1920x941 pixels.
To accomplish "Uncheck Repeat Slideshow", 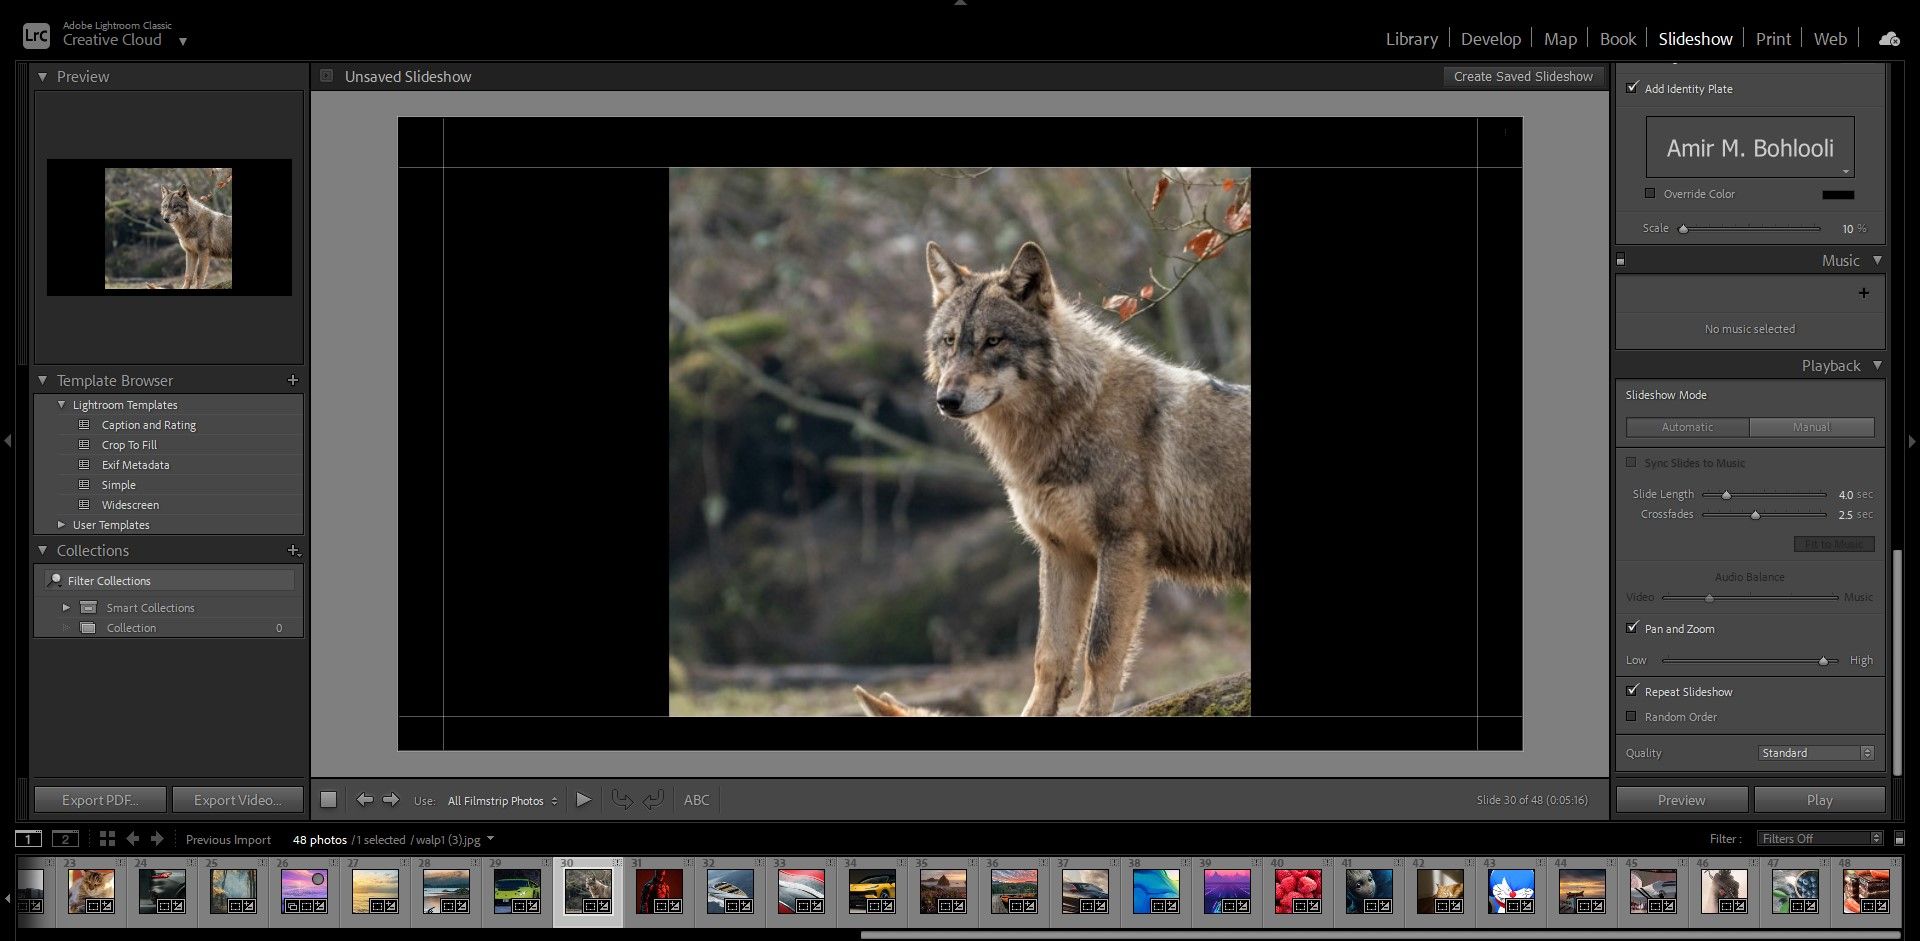I will click(x=1633, y=691).
